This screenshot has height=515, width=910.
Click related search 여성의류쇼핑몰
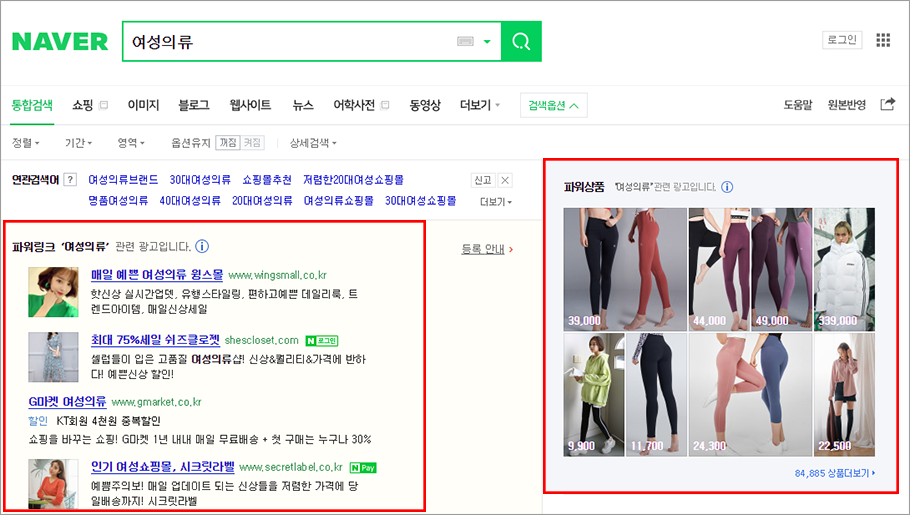coord(339,201)
